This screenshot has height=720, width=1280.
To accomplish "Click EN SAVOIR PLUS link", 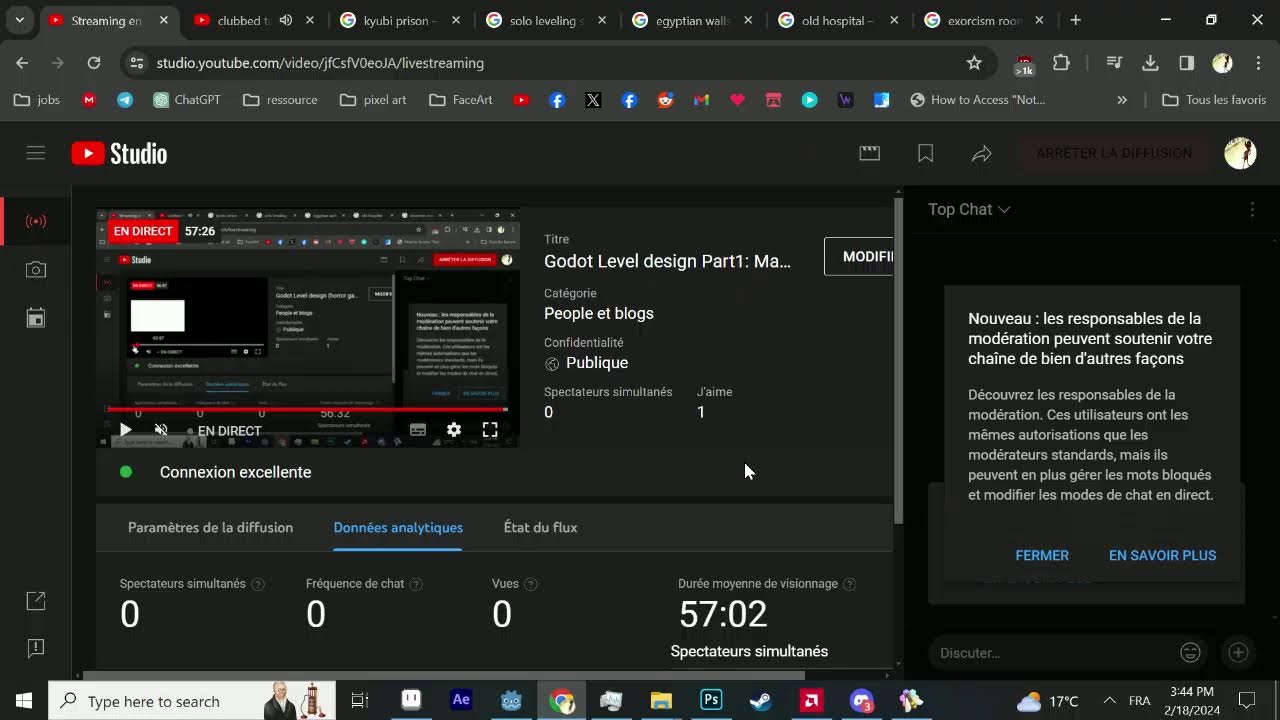I will pyautogui.click(x=1163, y=556).
